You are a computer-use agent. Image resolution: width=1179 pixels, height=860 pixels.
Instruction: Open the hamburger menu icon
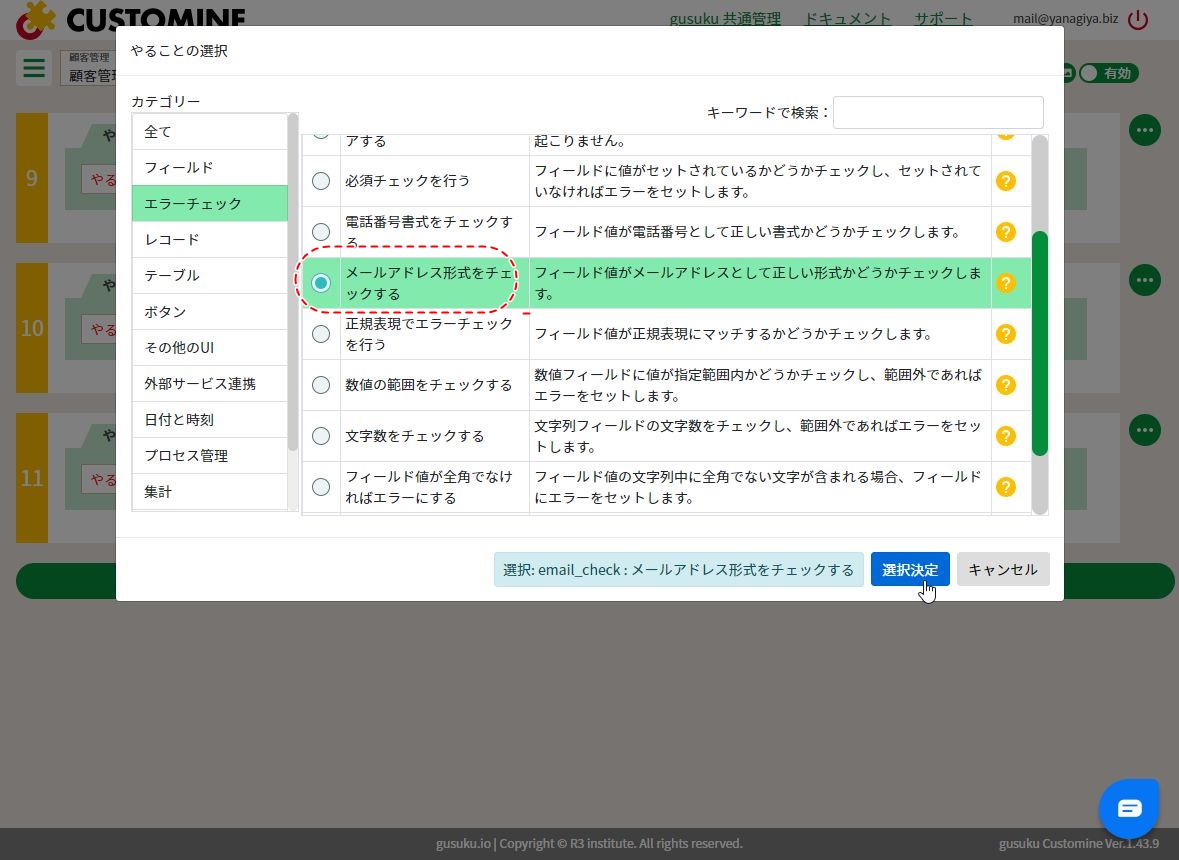tap(34, 68)
